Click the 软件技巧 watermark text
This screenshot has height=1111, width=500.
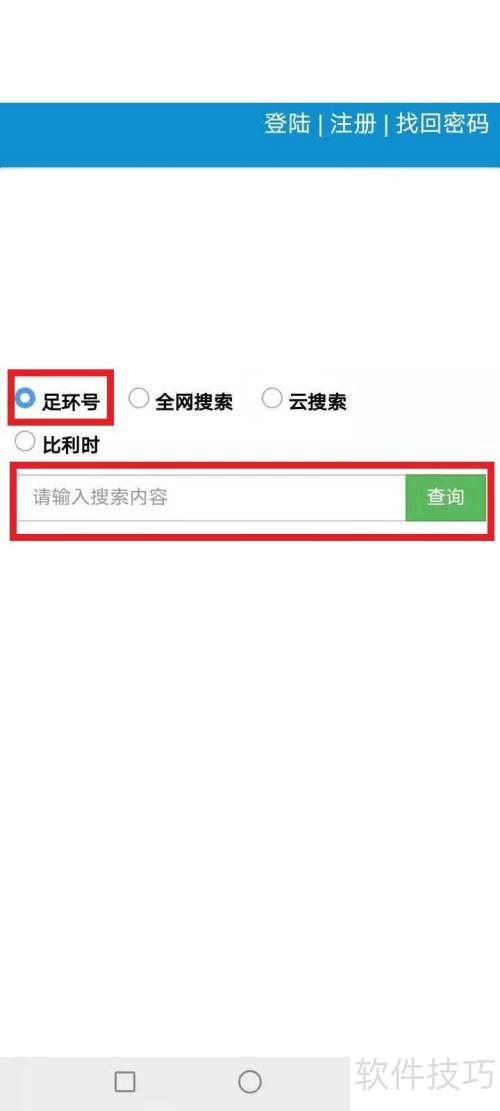coord(425,1074)
